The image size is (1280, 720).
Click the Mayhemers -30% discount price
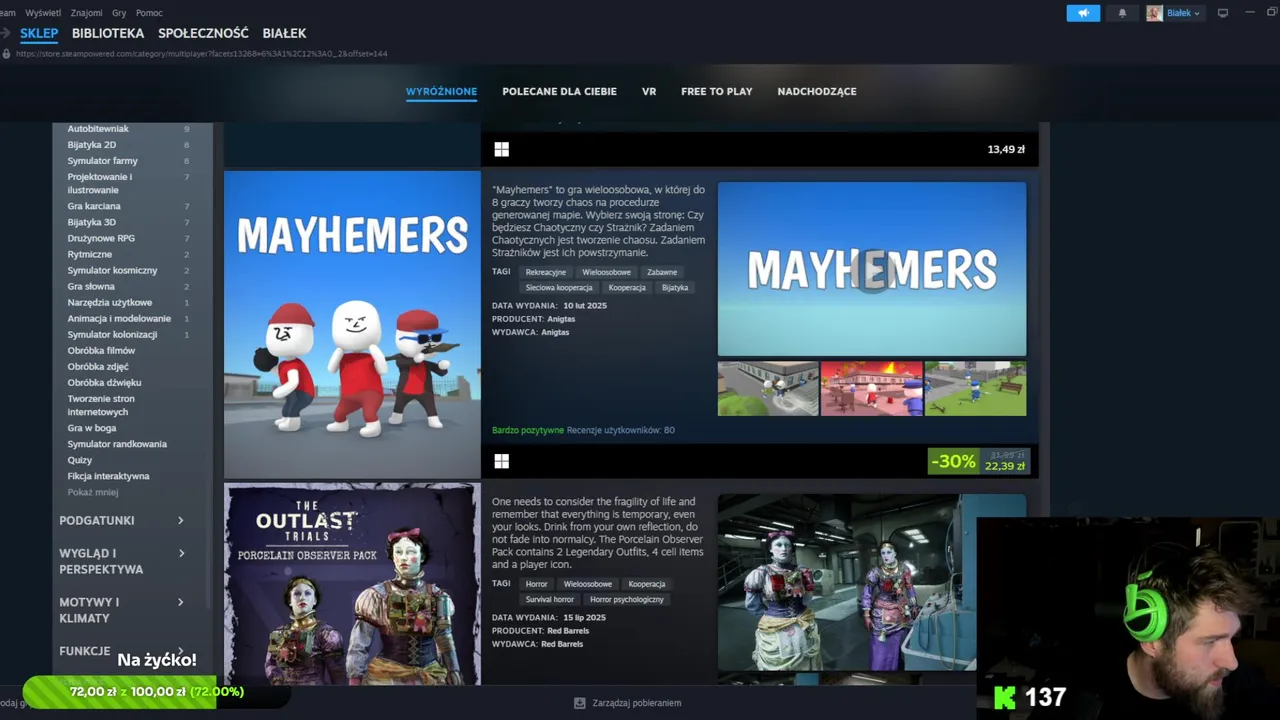coord(978,461)
